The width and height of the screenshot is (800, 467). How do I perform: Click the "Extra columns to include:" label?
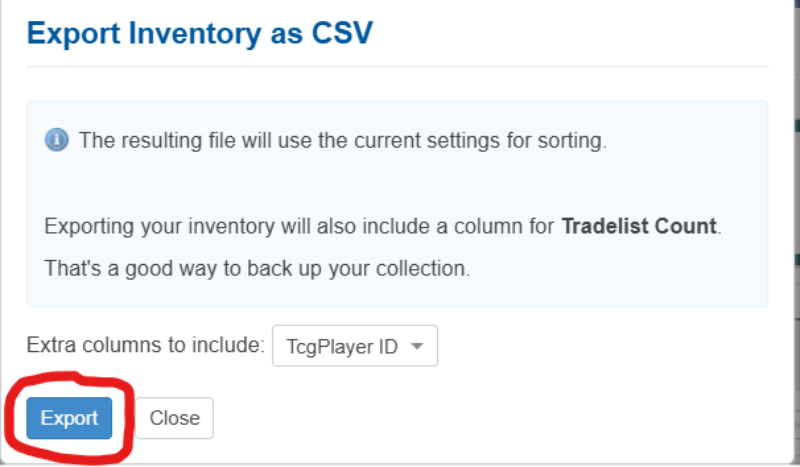[146, 347]
